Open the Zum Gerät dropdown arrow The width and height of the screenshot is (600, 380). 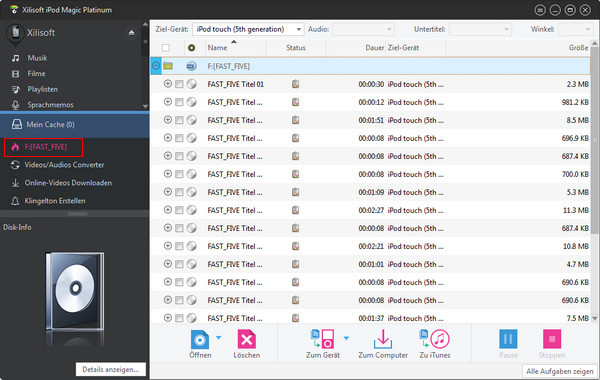(346, 338)
